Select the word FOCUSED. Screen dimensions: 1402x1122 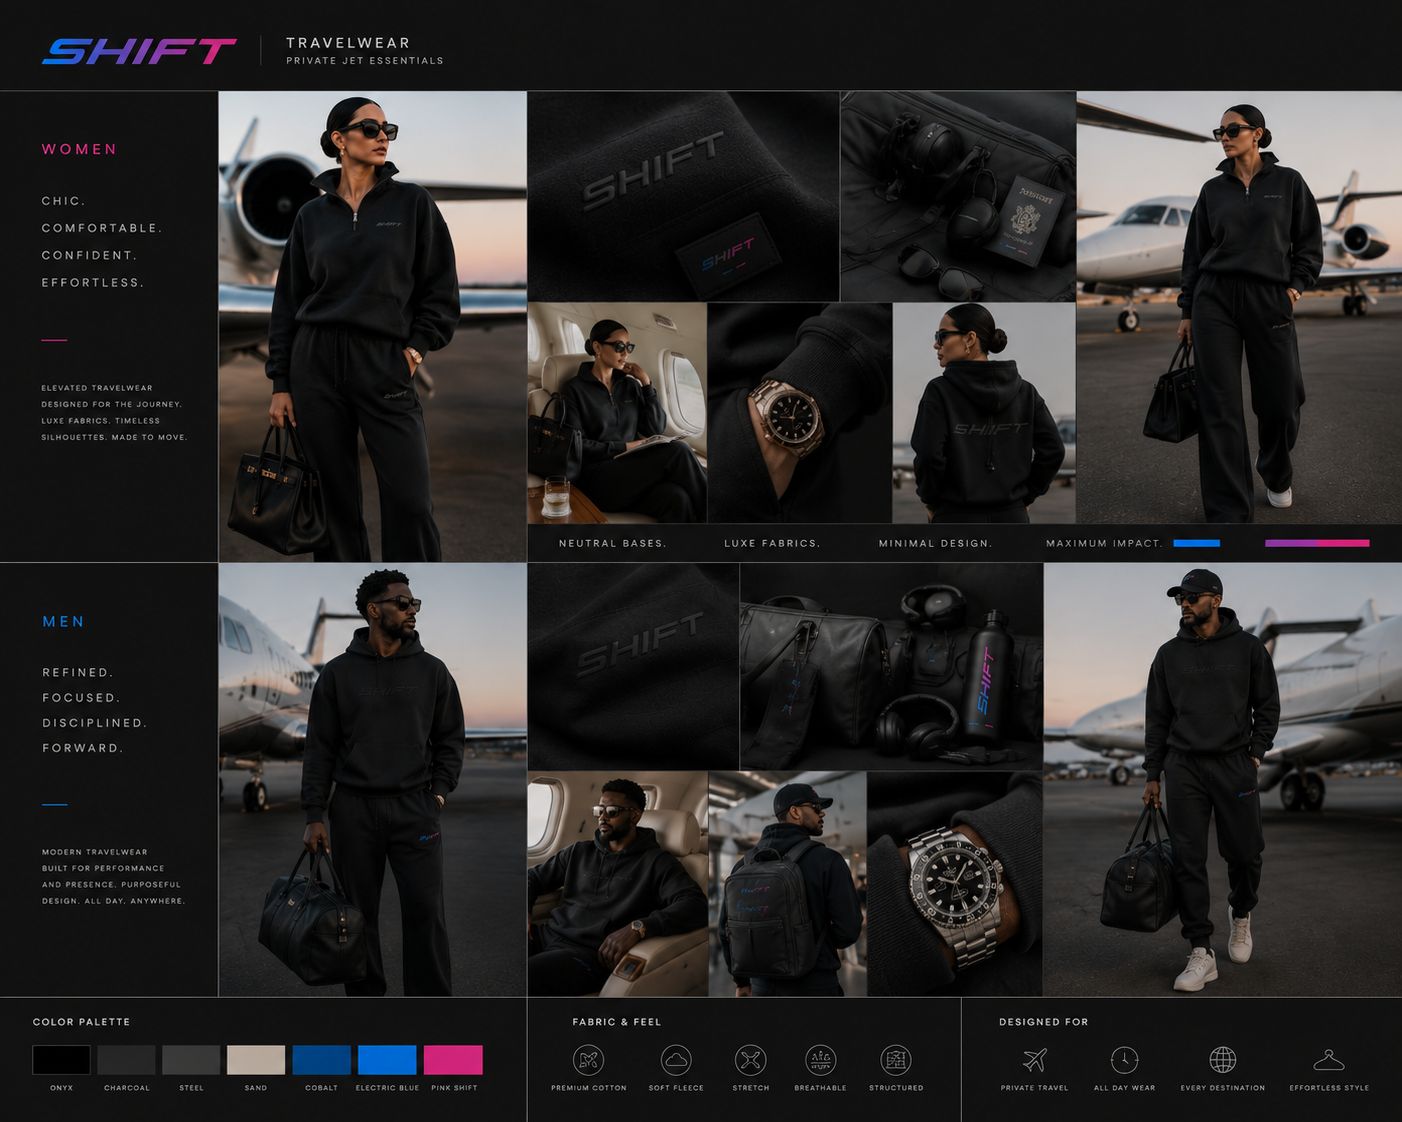tap(81, 698)
